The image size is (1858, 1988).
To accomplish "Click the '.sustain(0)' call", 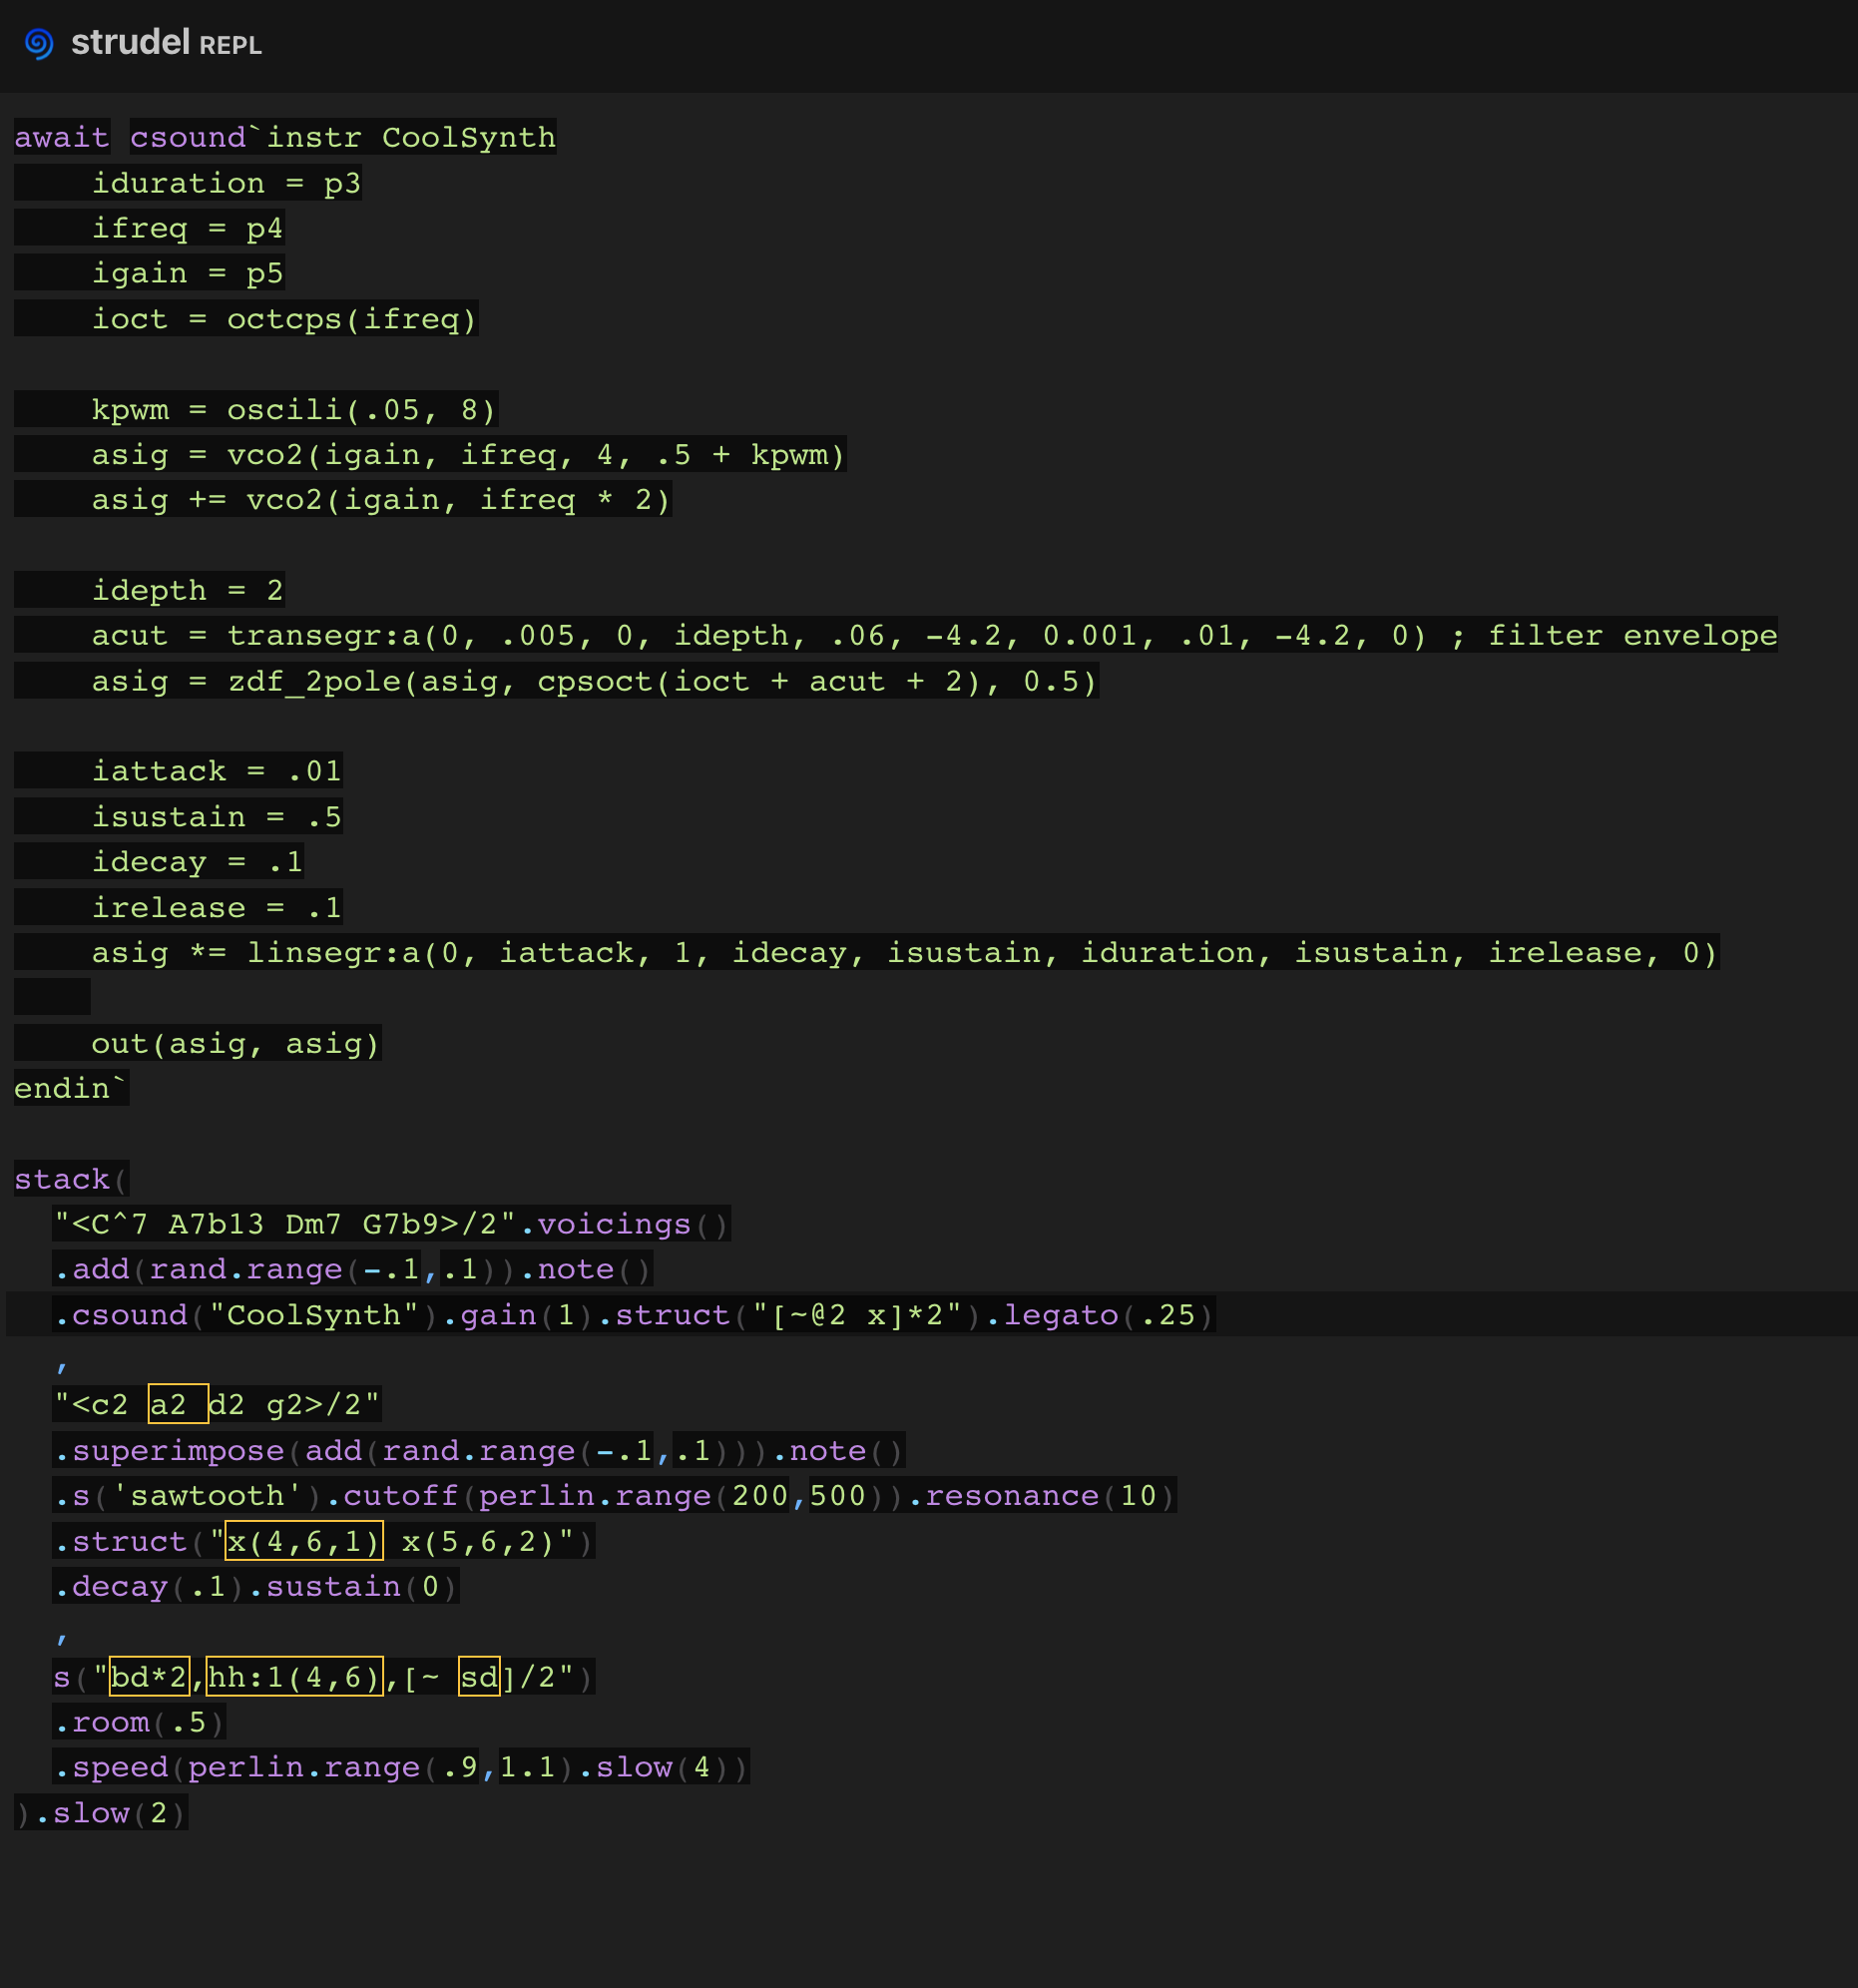I will point(353,1586).
